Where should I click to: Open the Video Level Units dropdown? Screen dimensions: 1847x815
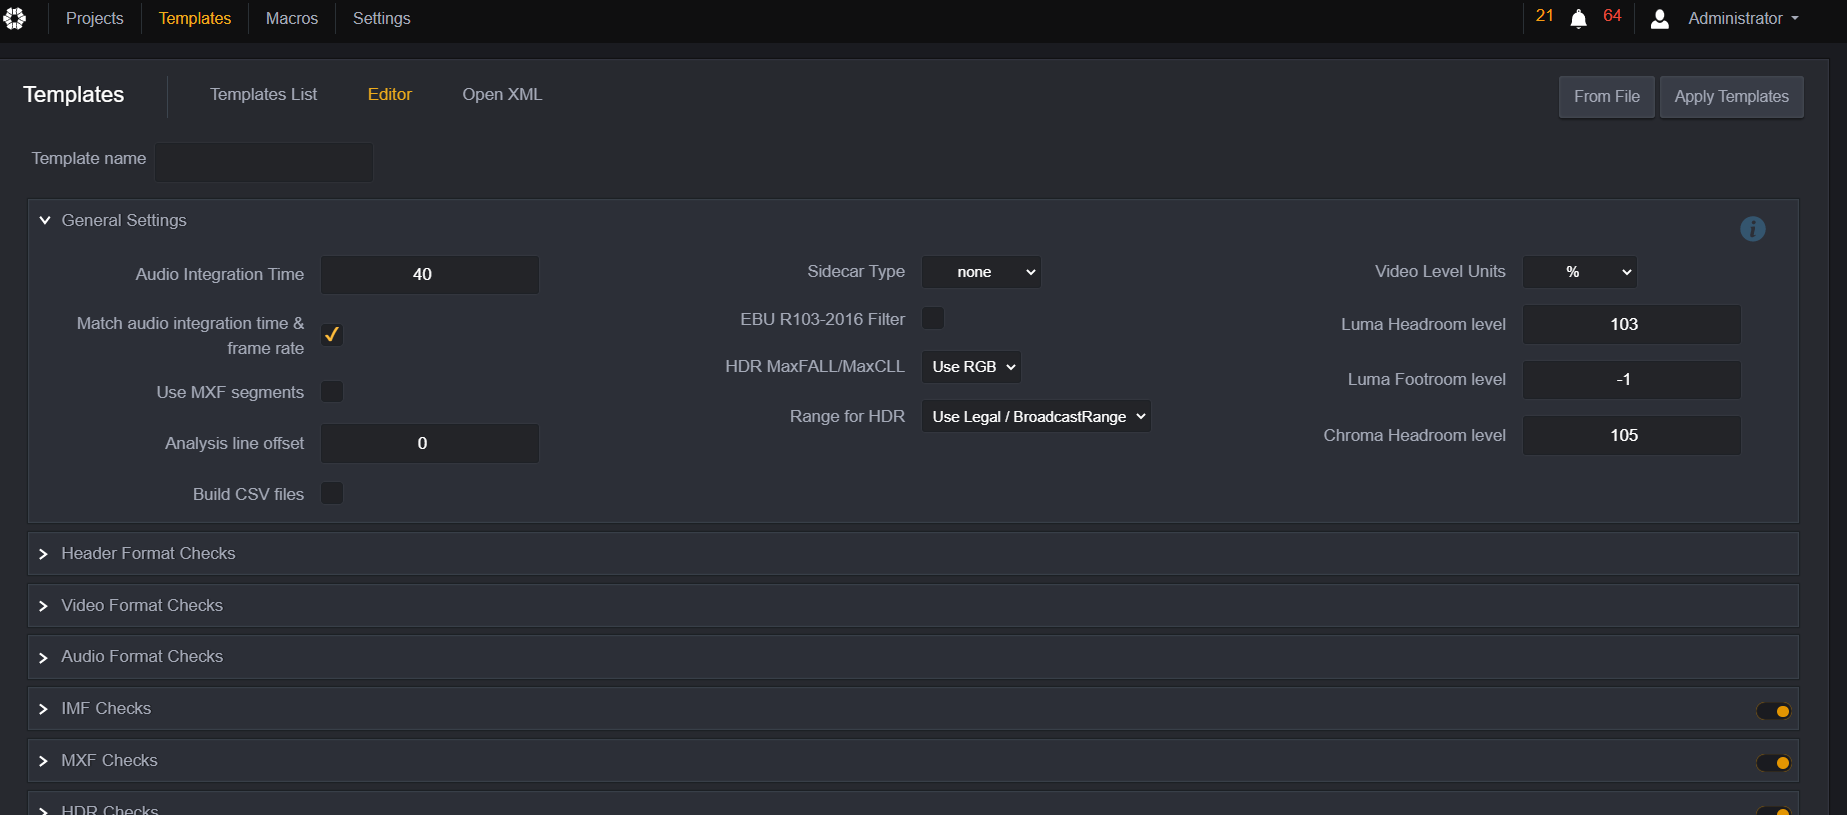pos(1580,272)
